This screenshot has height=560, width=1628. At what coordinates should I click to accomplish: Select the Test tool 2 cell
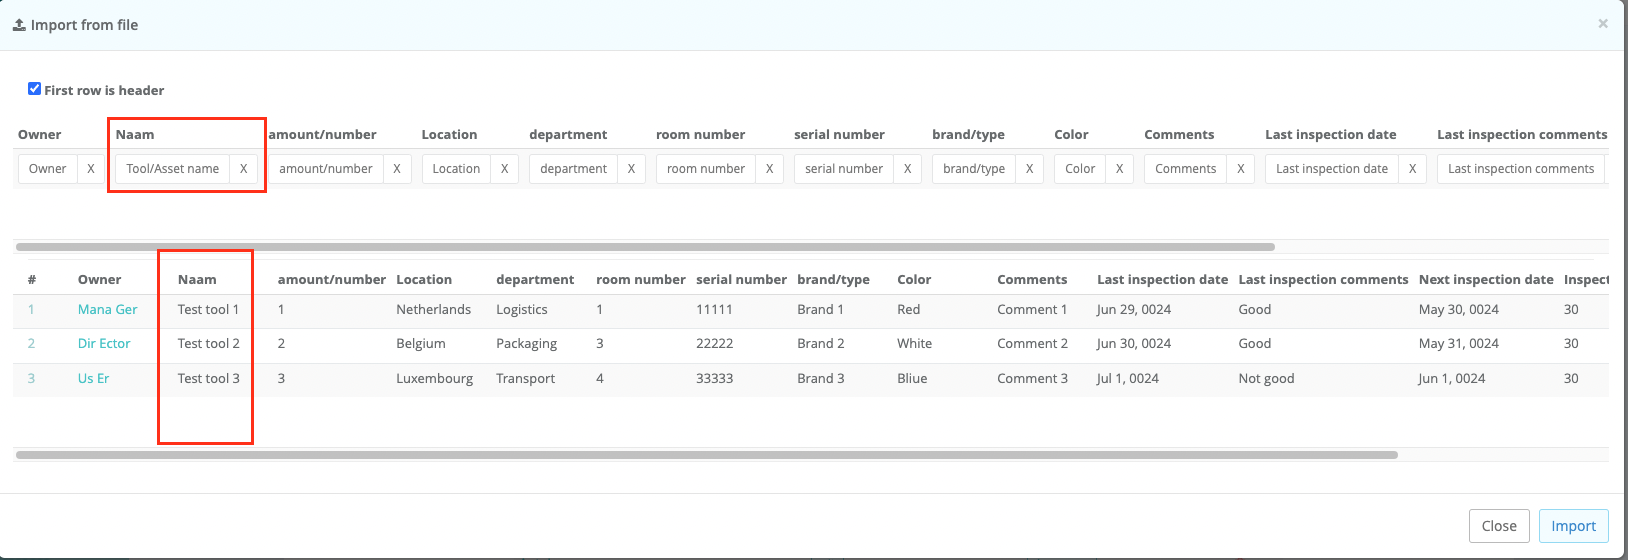[209, 344]
